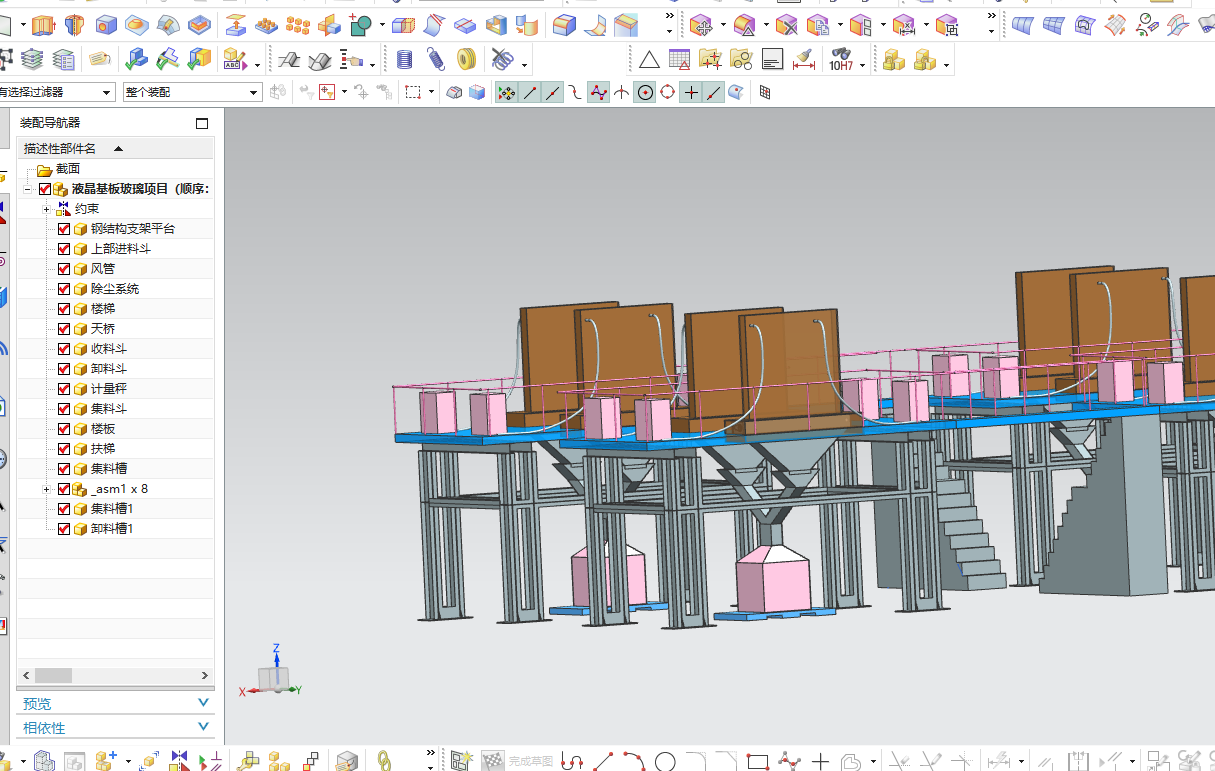The image size is (1215, 771).
Task: Select the 除尘系统 component in tree
Action: [115, 289]
